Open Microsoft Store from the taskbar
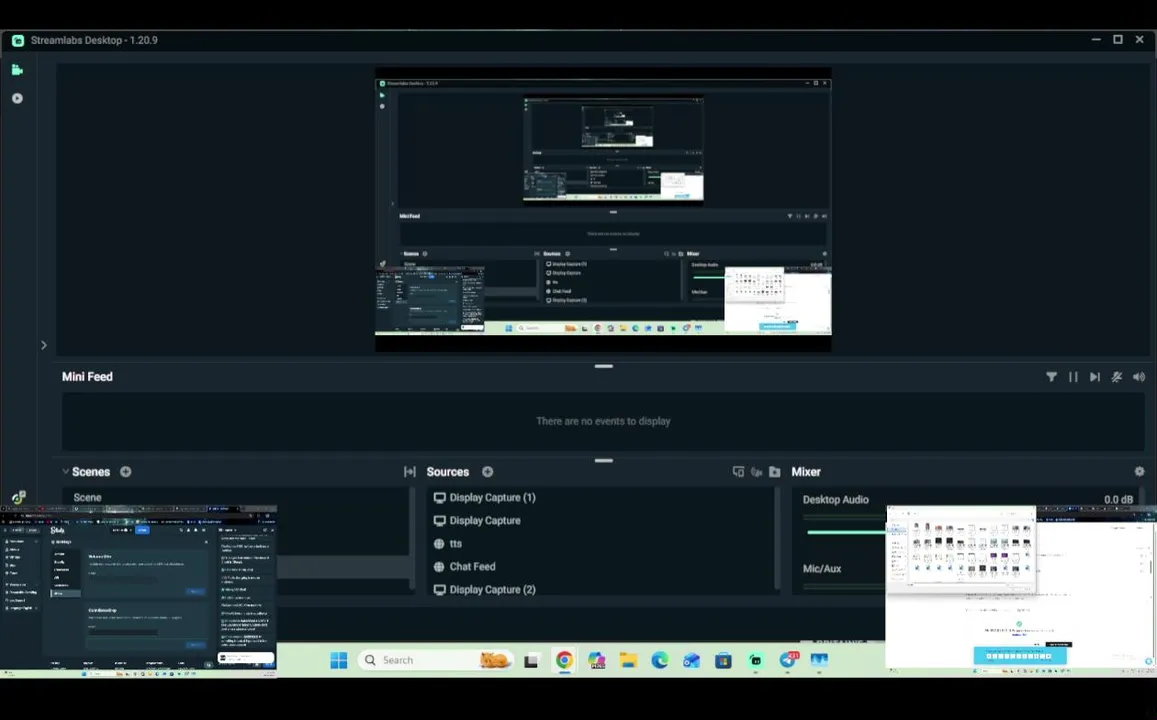The height and width of the screenshot is (720, 1157). tap(723, 660)
